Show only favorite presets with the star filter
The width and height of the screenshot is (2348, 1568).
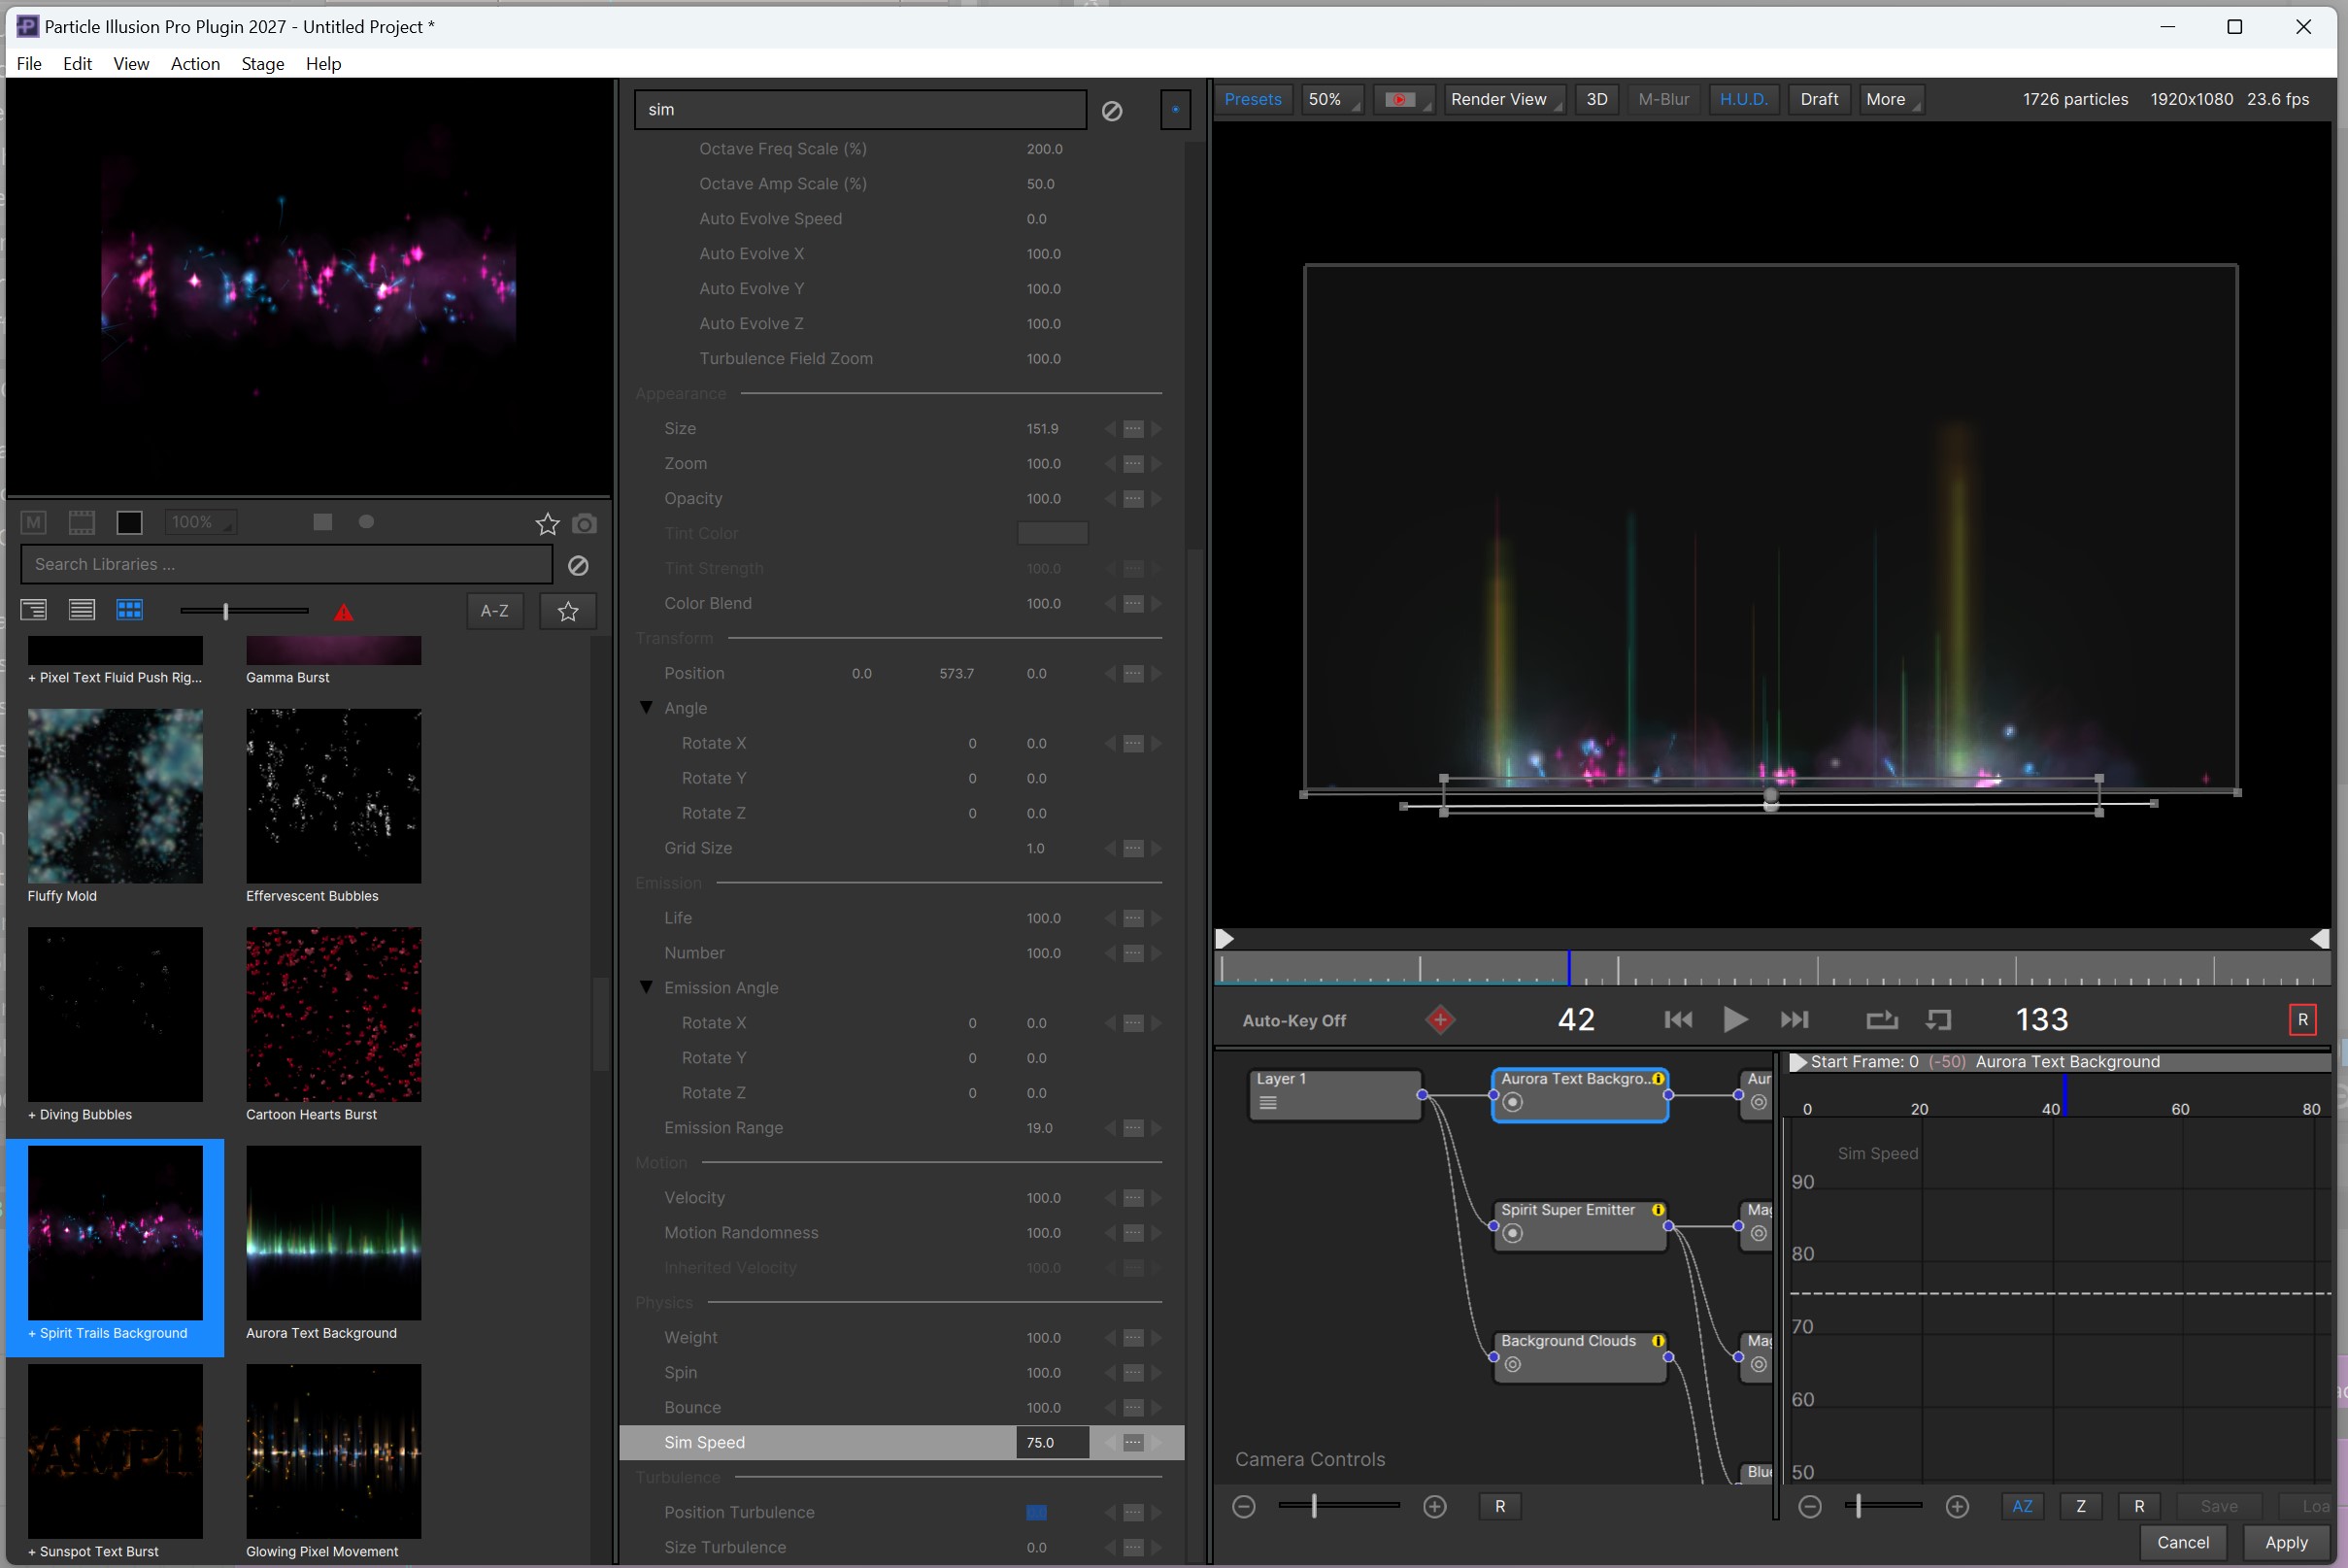568,611
